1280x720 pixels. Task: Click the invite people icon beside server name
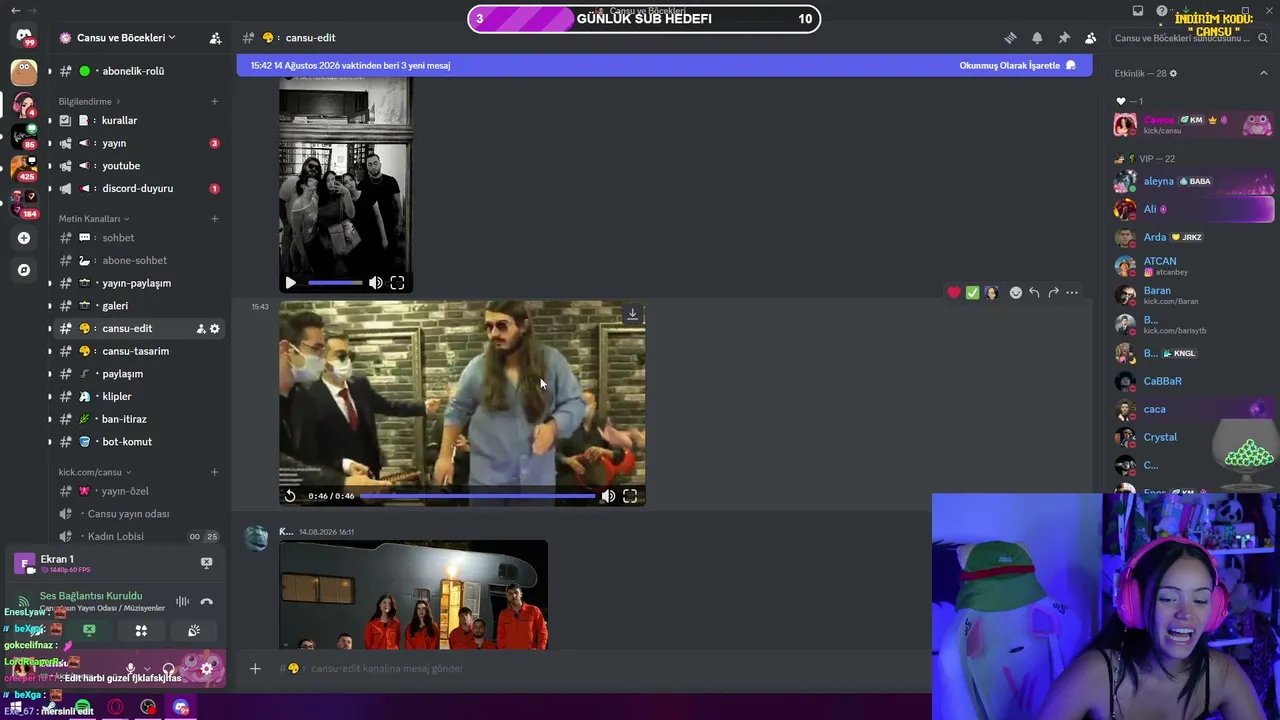click(215, 38)
